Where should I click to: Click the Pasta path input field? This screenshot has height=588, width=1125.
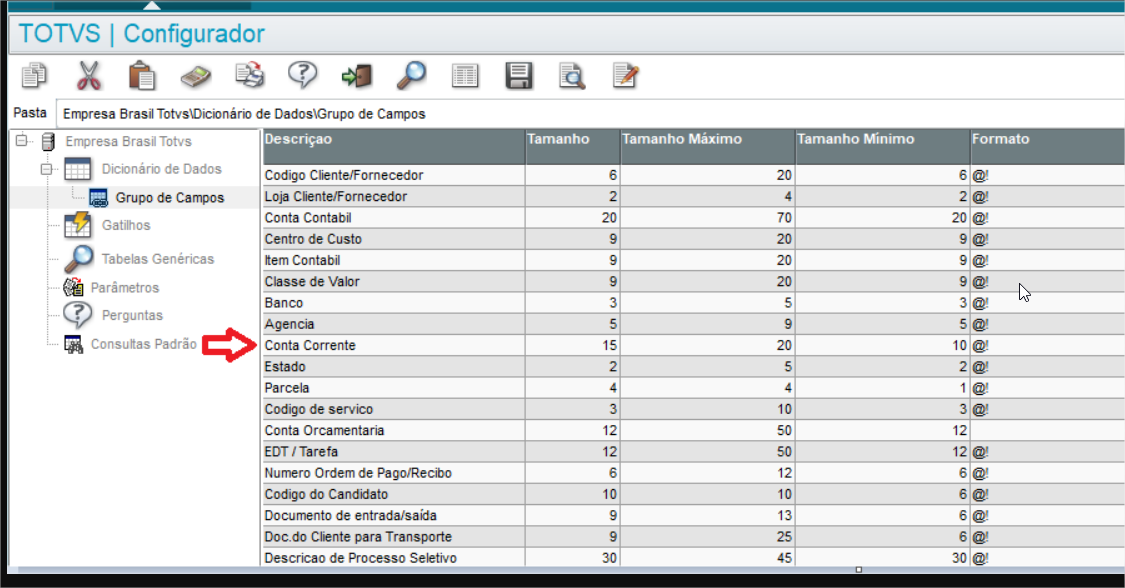click(x=590, y=113)
